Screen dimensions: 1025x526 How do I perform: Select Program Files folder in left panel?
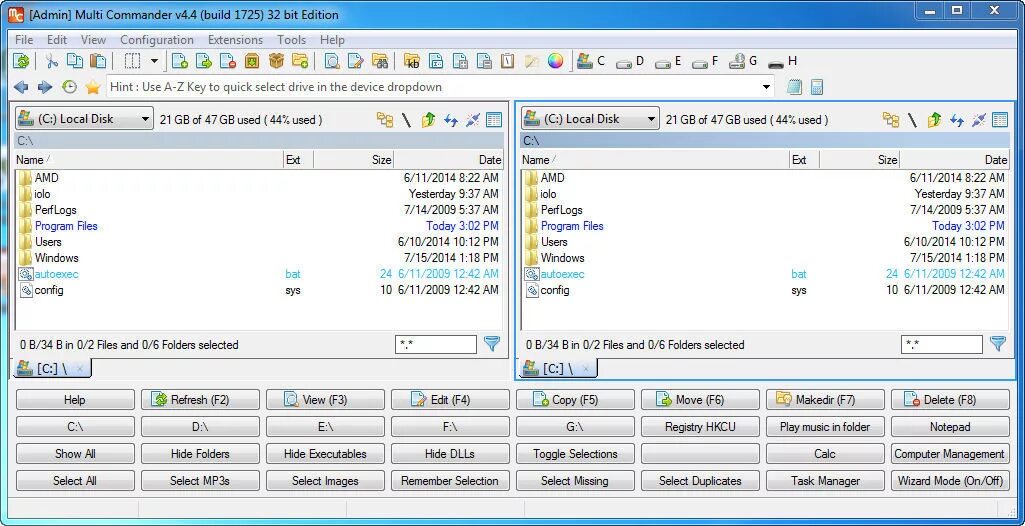[259, 226]
